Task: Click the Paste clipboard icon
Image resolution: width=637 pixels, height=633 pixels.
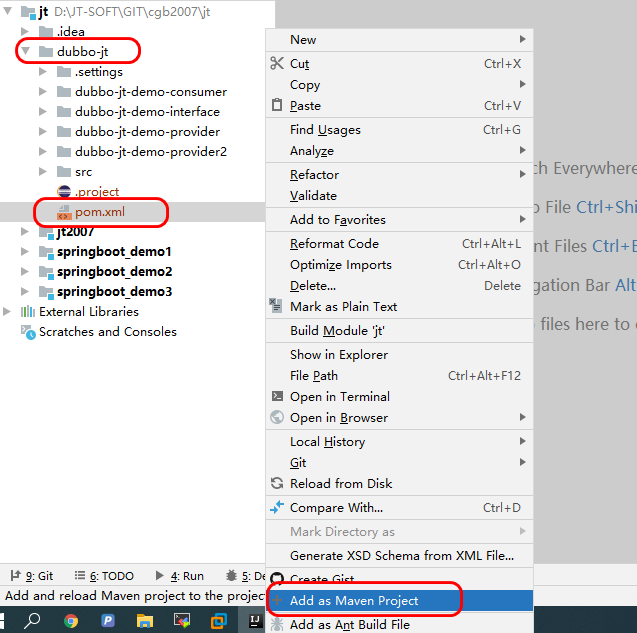Action: [x=277, y=105]
